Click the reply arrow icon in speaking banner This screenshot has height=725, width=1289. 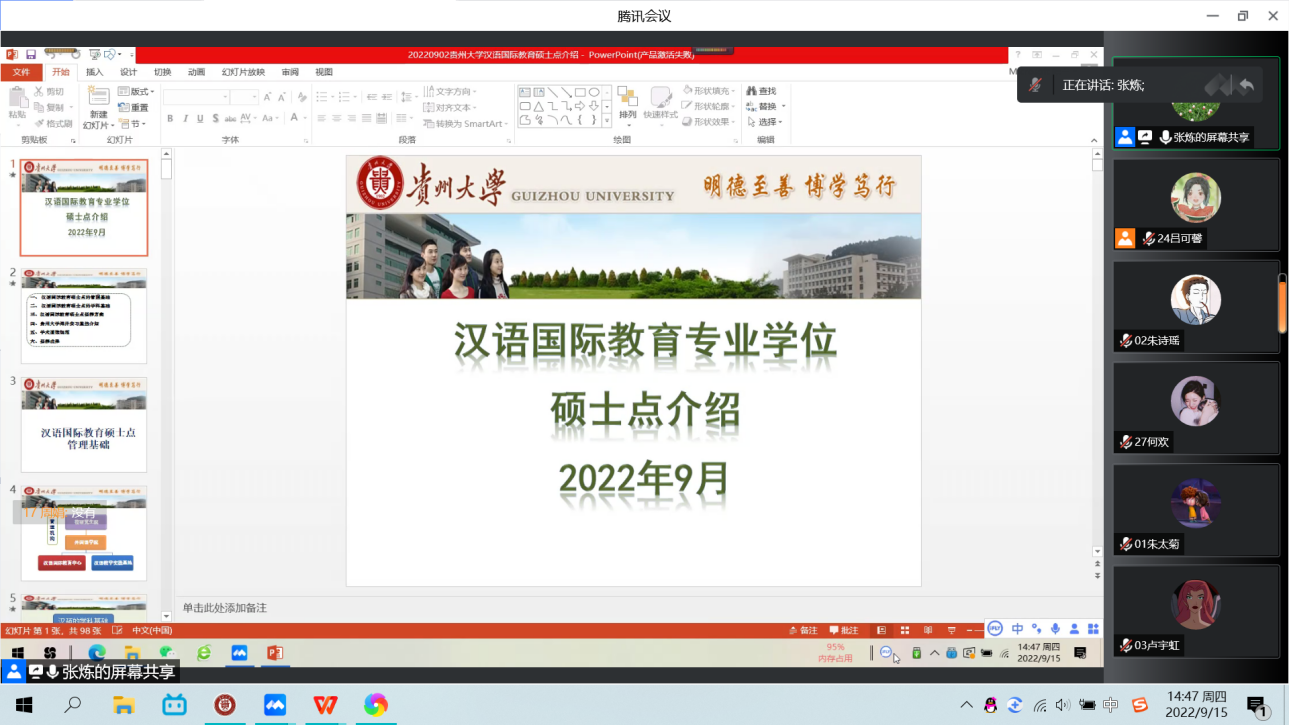[x=1246, y=85]
